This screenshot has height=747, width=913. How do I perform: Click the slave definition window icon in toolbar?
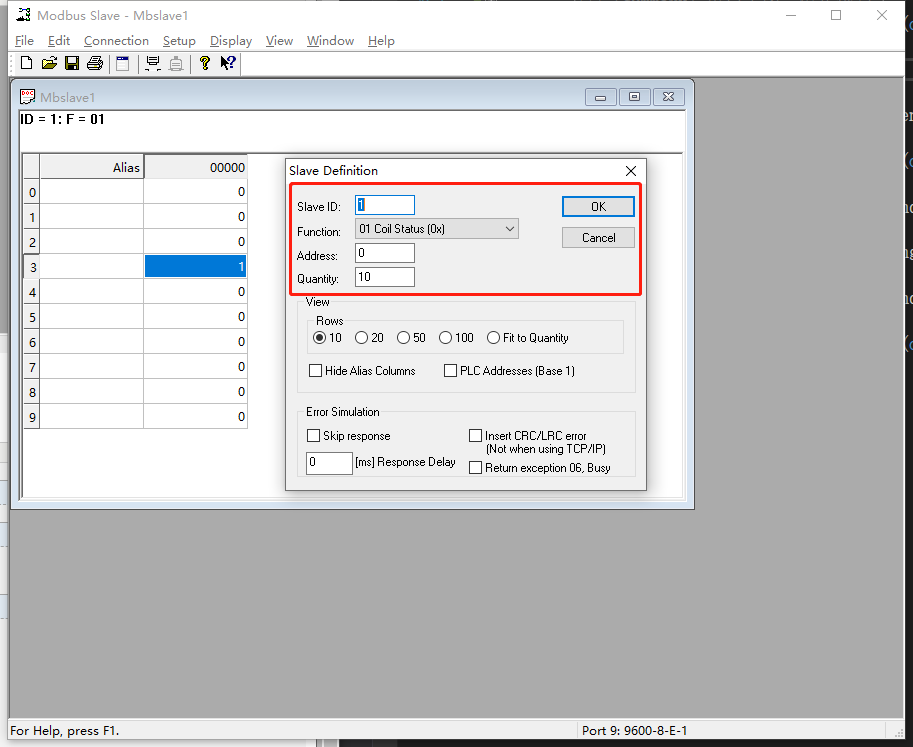coord(122,63)
